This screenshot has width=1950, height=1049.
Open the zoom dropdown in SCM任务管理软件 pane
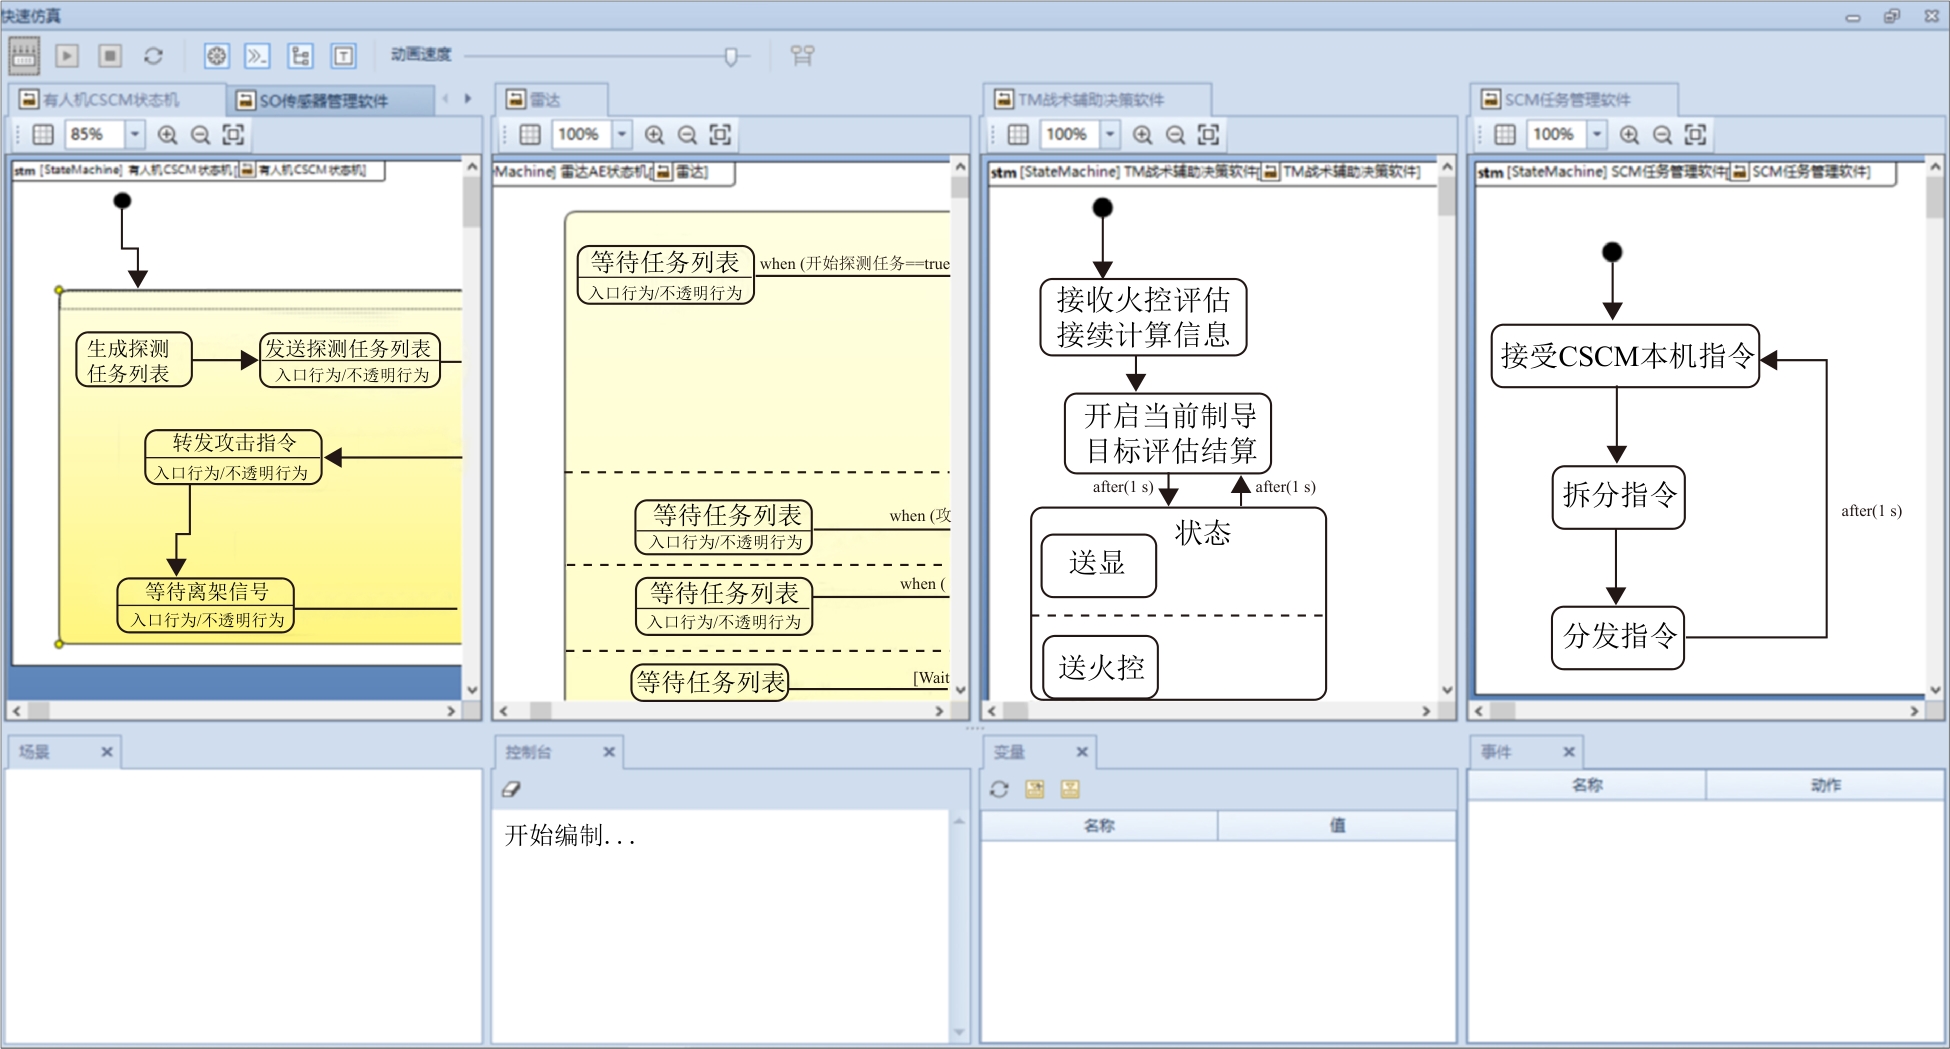click(x=1597, y=135)
